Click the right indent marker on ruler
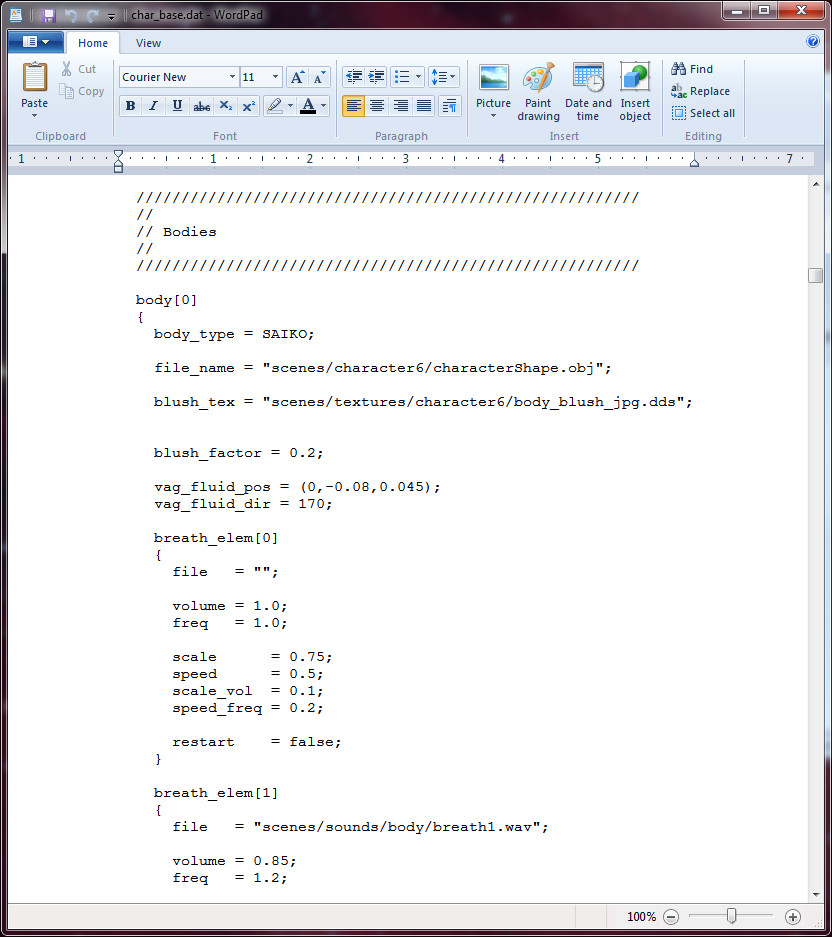This screenshot has height=937, width=832. coord(694,161)
